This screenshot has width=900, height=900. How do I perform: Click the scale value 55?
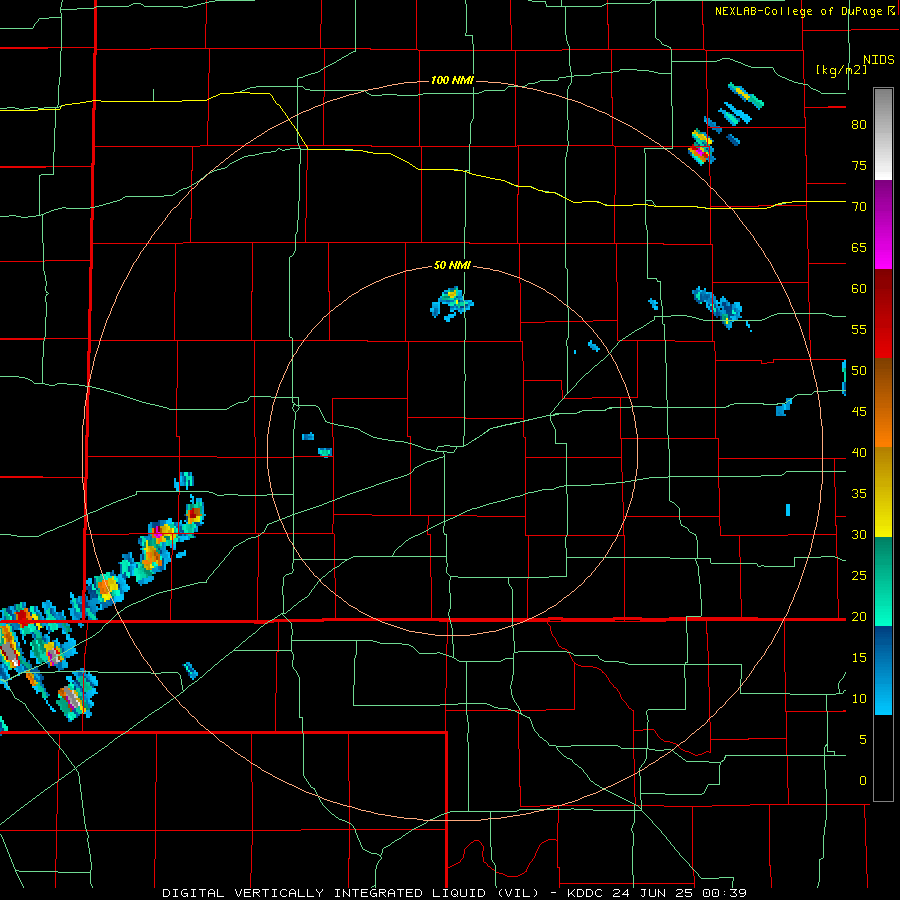point(859,329)
